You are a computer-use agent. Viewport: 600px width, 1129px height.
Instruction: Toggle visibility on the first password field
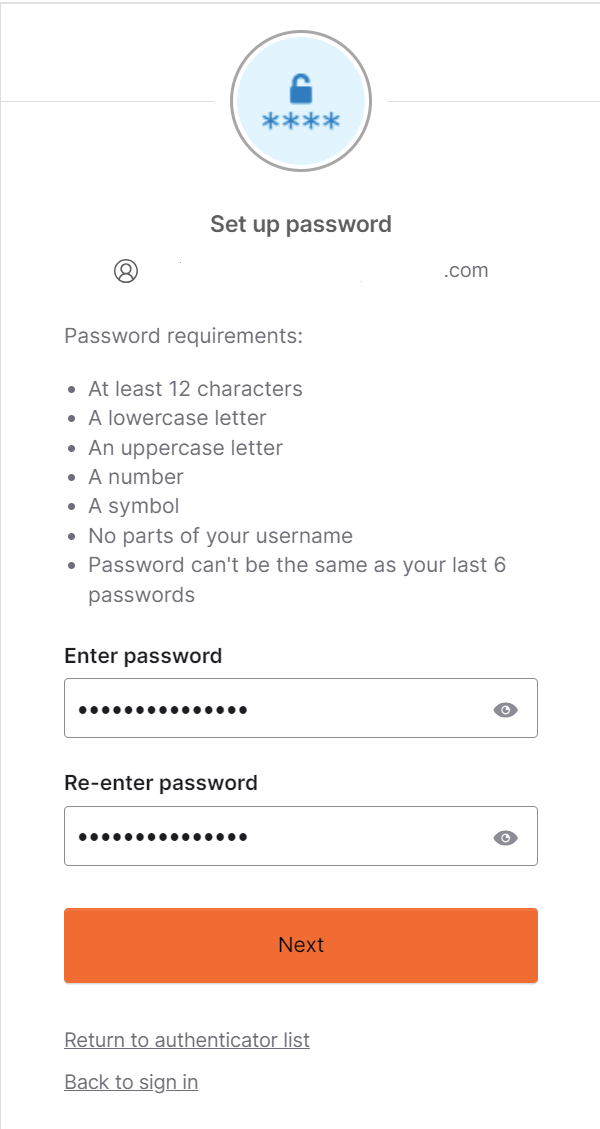(506, 708)
